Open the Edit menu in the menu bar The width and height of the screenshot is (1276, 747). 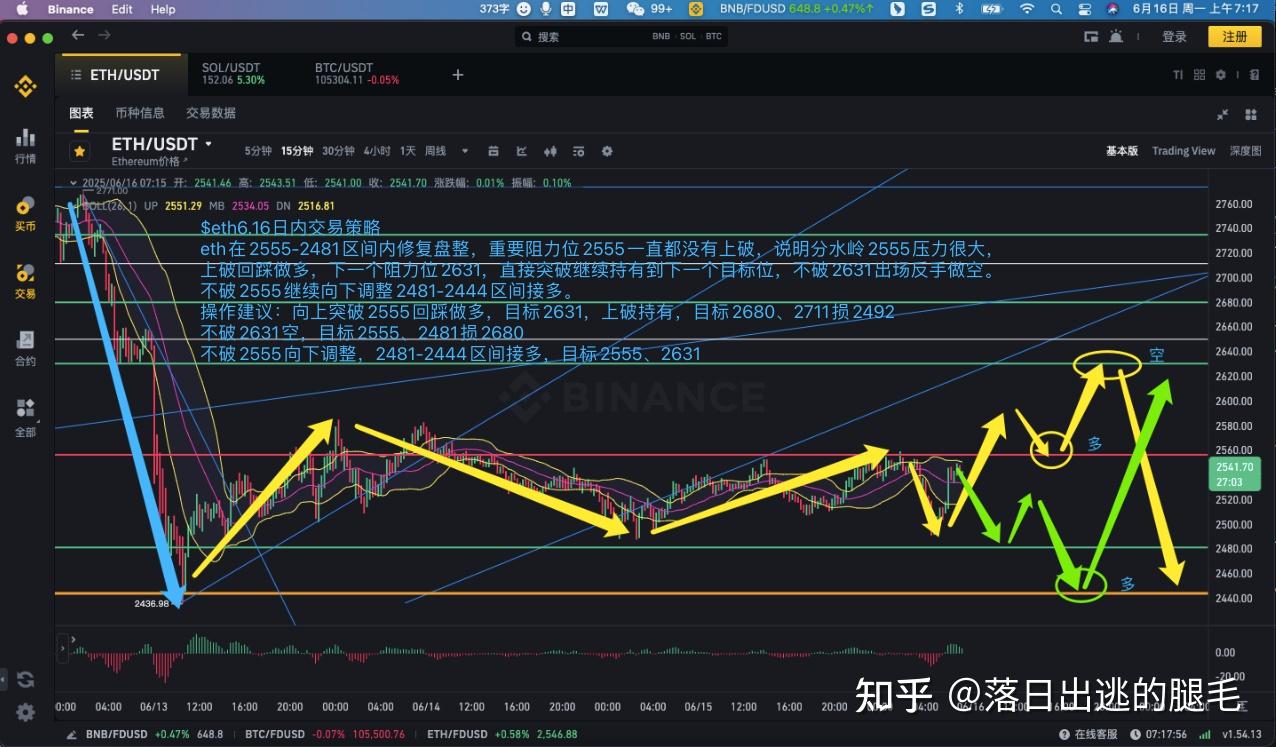122,9
